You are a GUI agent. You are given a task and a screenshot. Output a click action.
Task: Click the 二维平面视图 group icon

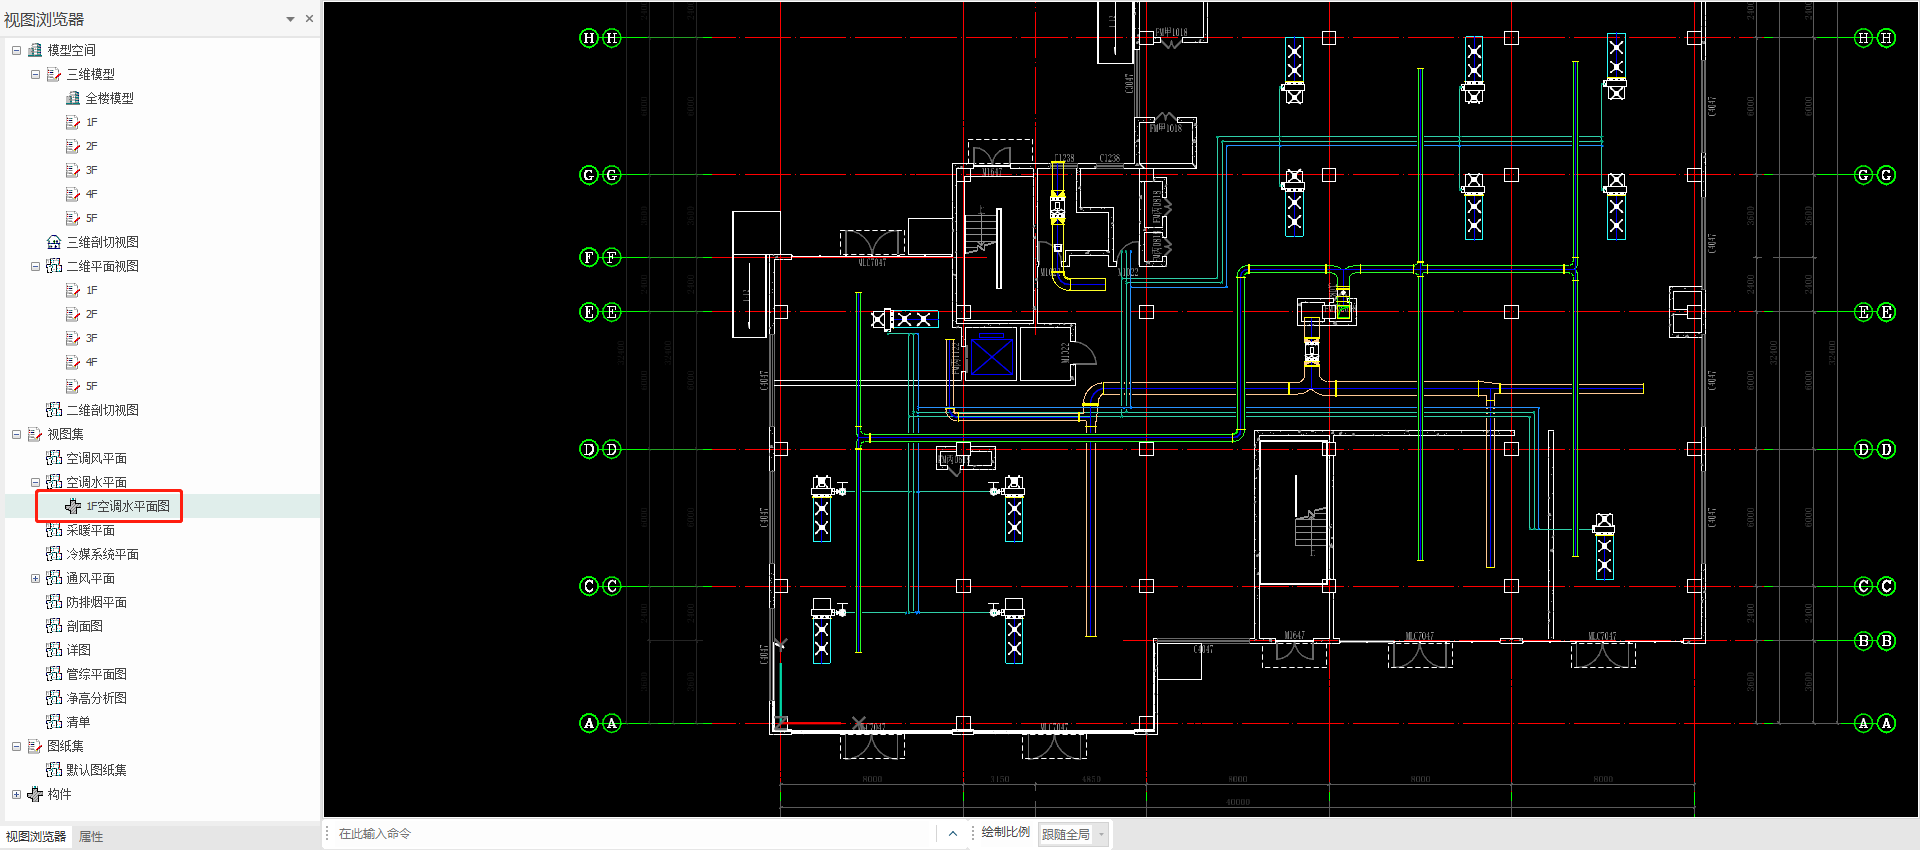[x=54, y=266]
